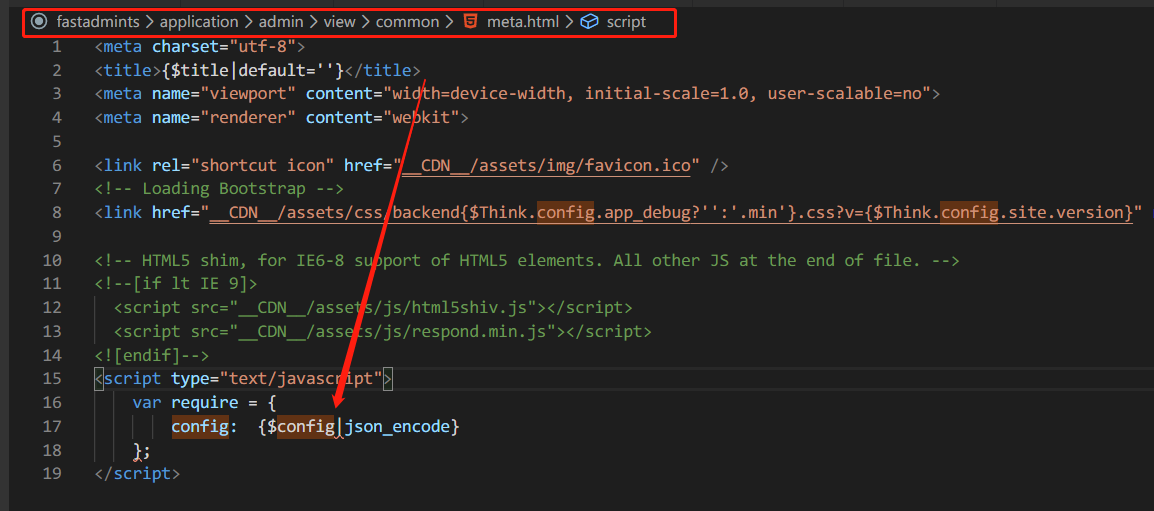This screenshot has height=511, width=1154.
Task: Click the fastadmints breadcrumb root
Action: [96, 22]
